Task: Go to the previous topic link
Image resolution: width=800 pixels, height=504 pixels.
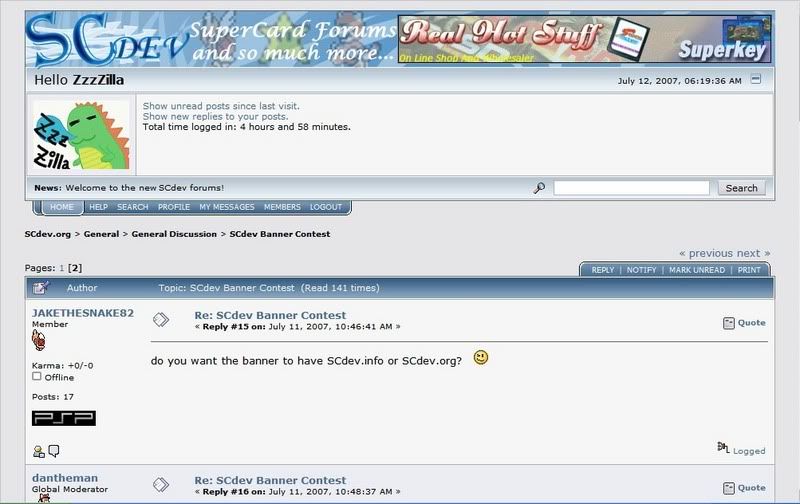Action: click(710, 253)
